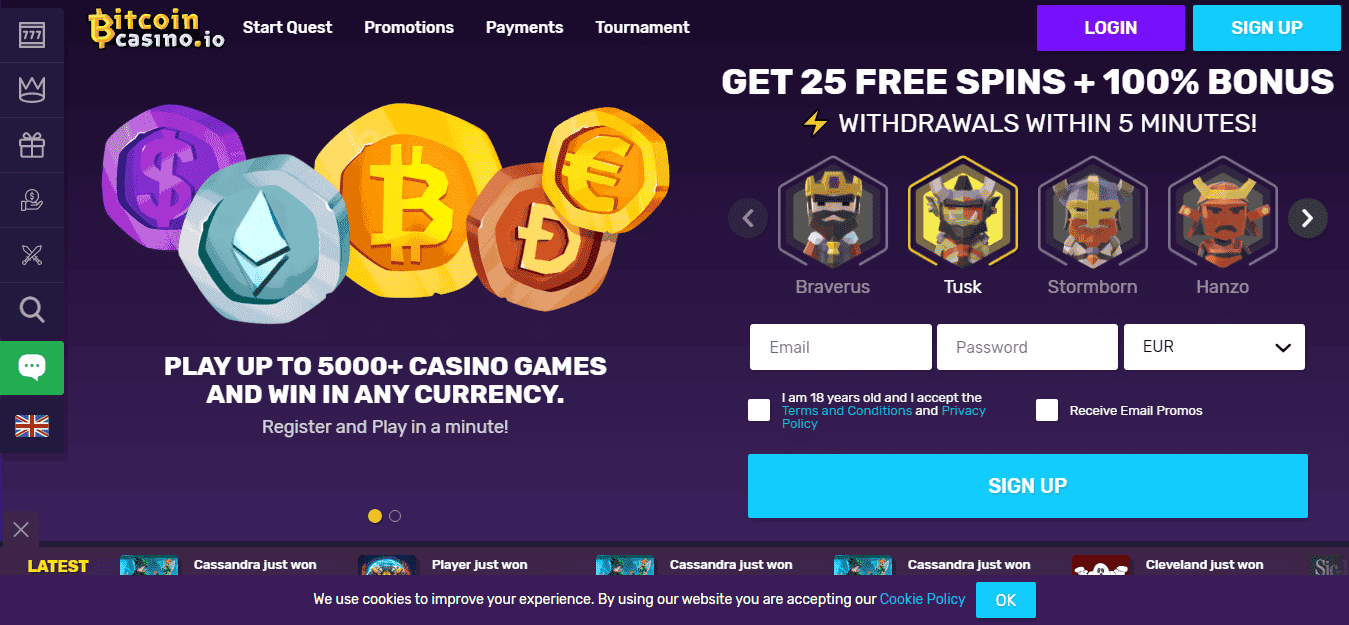Image resolution: width=1349 pixels, height=625 pixels.
Task: Click the magnifying glass search icon
Action: (x=32, y=311)
